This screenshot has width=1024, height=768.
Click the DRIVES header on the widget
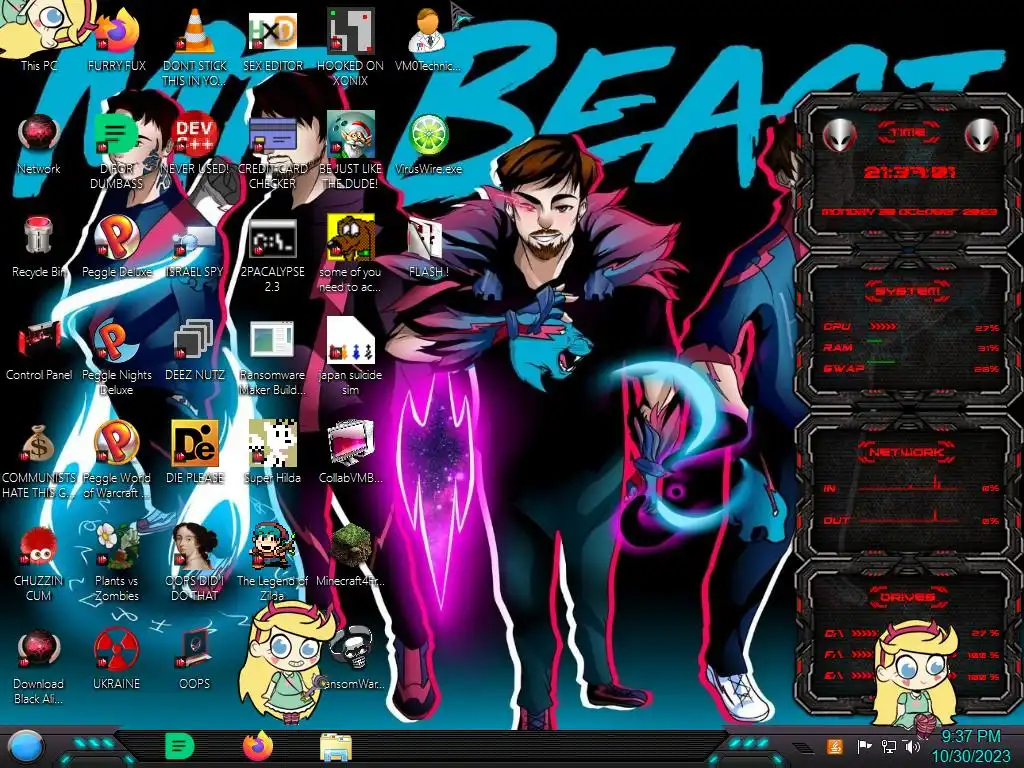(x=907, y=597)
